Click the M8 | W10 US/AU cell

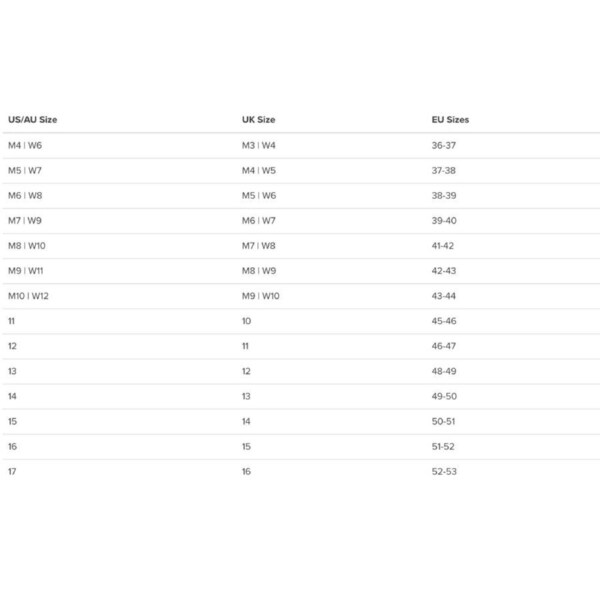[27, 245]
